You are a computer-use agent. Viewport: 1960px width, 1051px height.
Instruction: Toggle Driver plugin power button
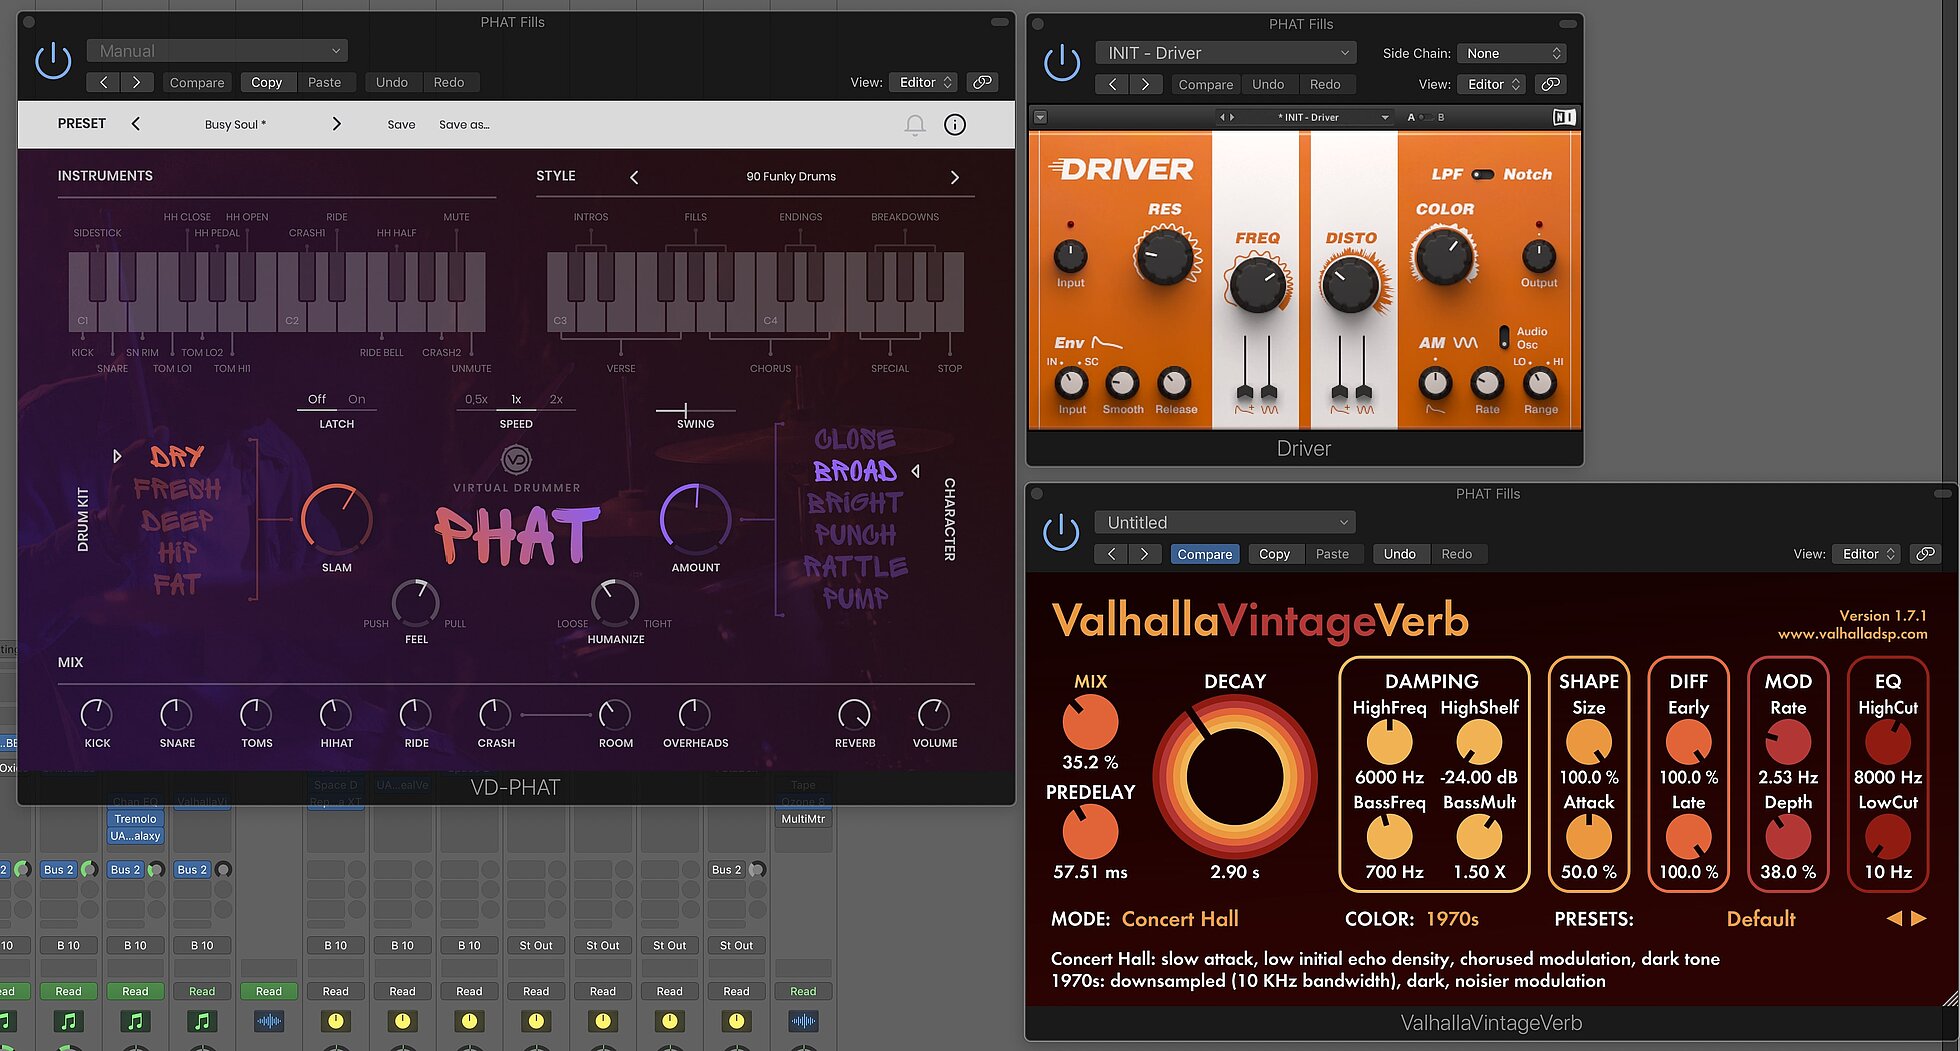1062,63
